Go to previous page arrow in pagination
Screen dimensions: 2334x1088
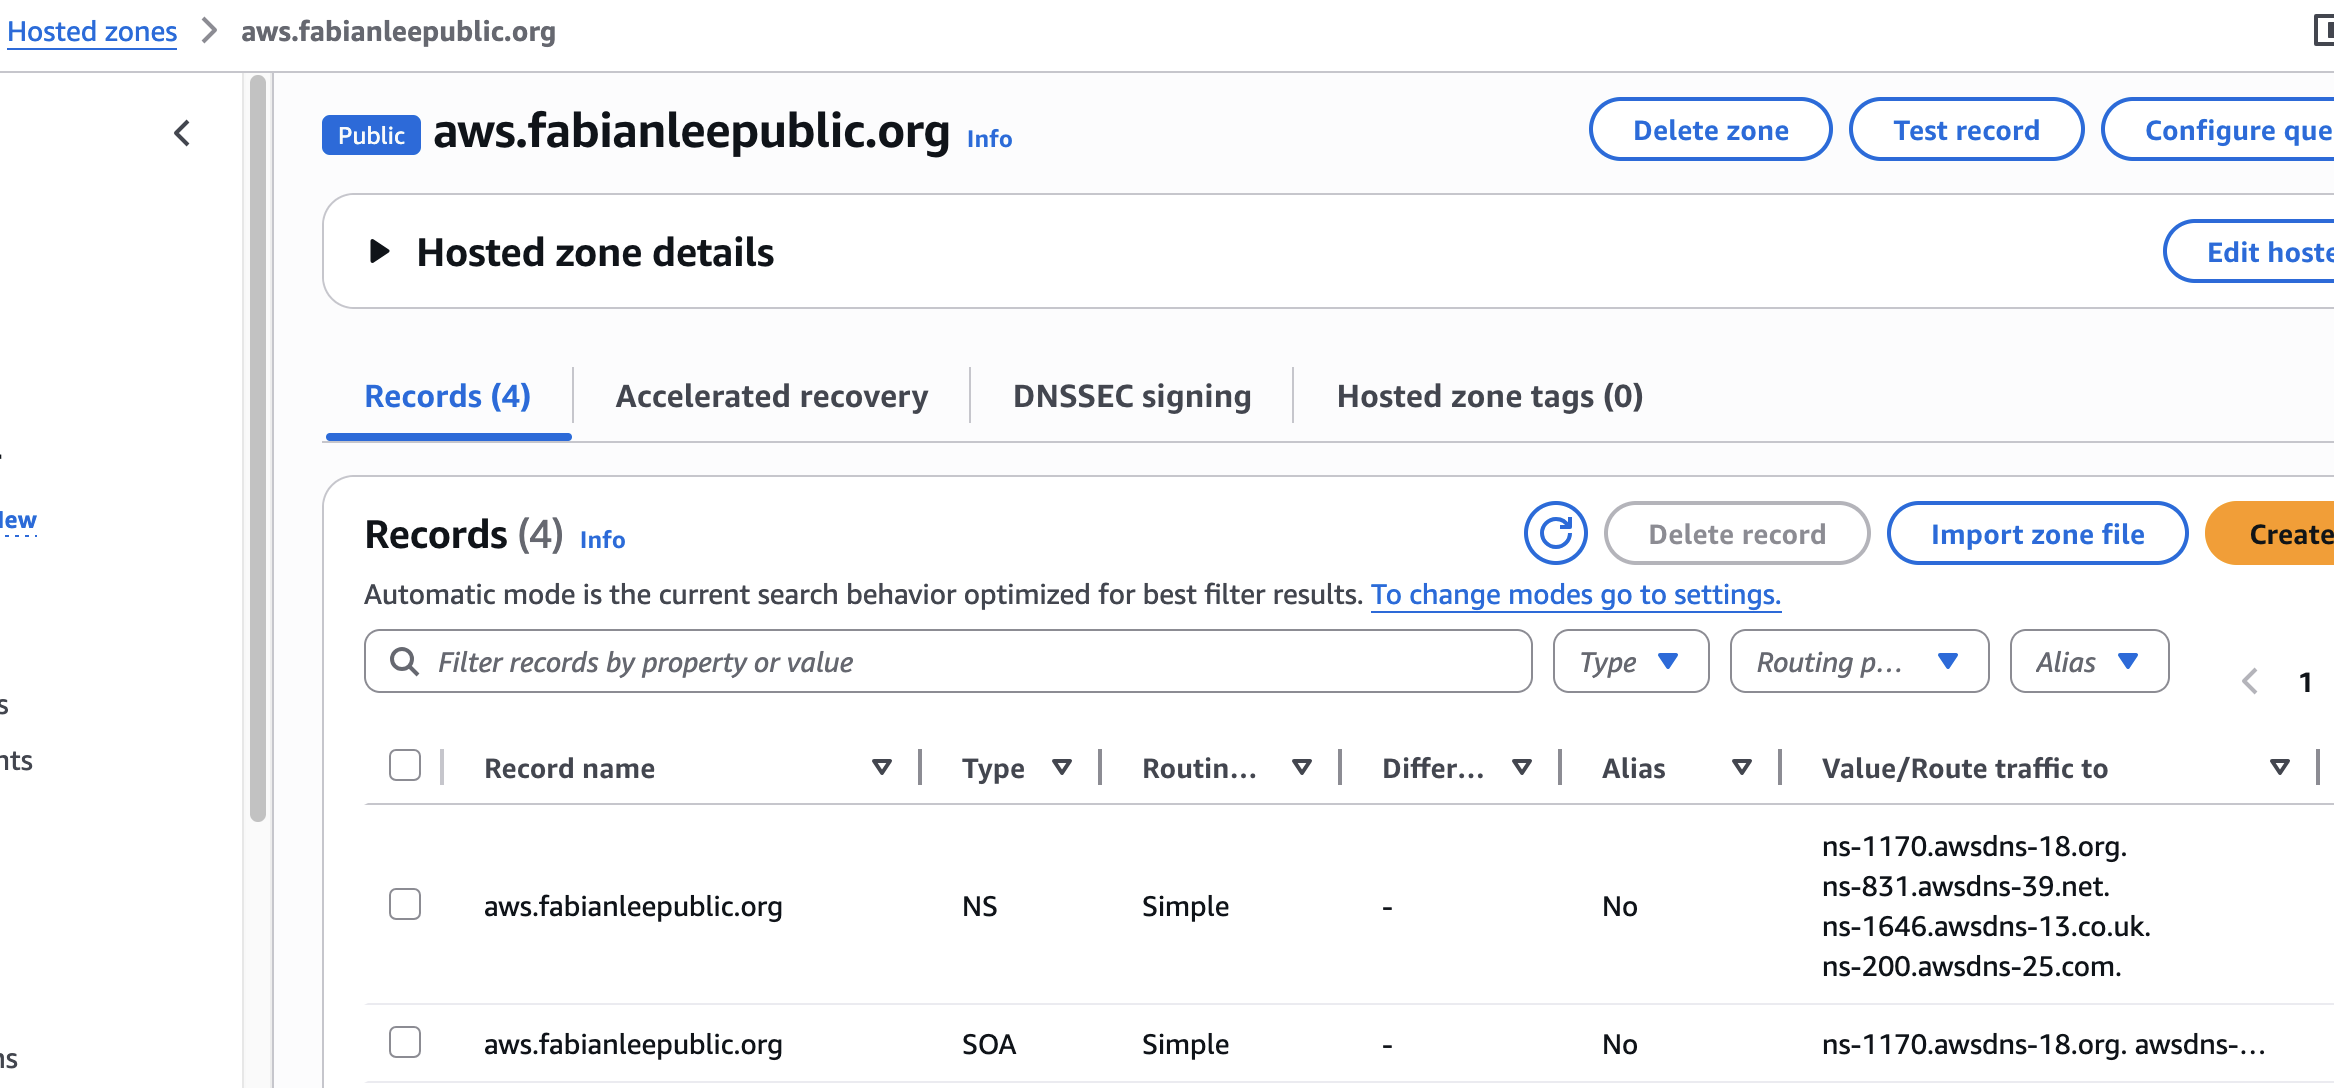click(x=2250, y=682)
